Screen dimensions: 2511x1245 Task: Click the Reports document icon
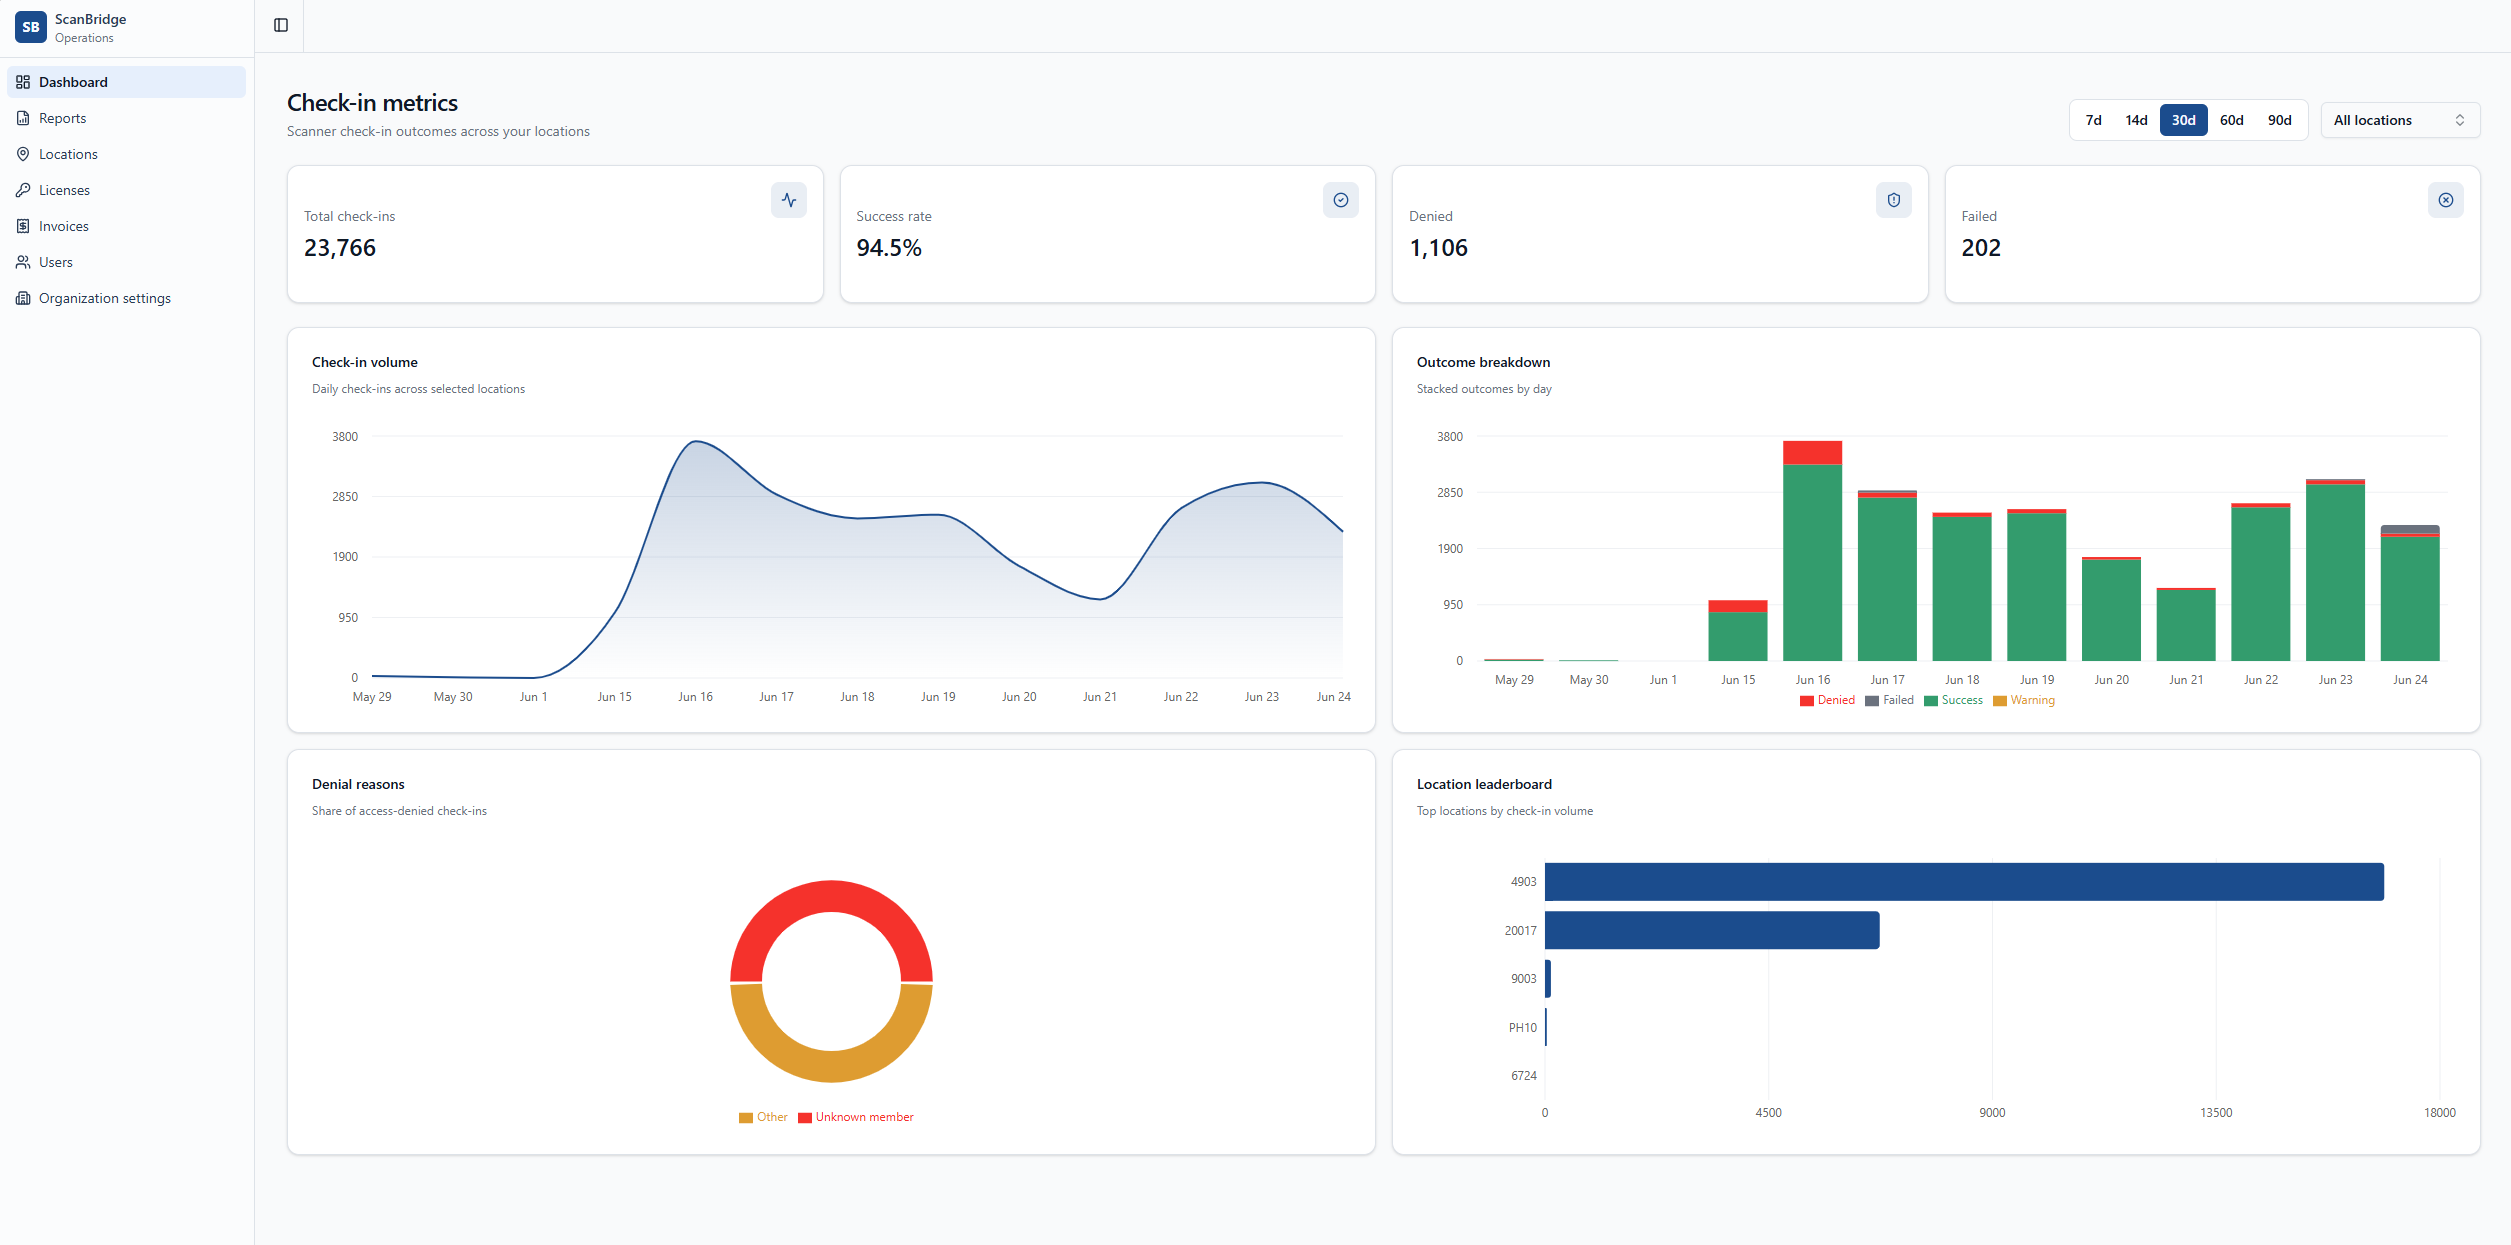23,118
